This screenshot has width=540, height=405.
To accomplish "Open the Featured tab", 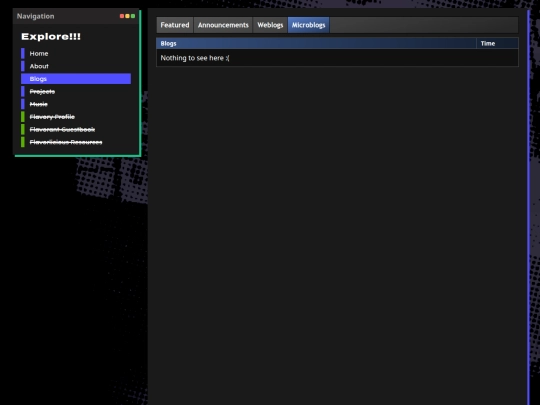I will [175, 25].
